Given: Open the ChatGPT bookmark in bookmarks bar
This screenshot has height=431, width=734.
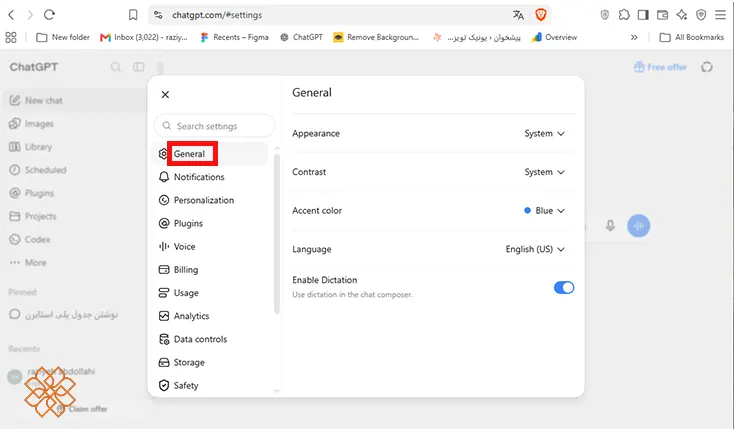Looking at the screenshot, I should pyautogui.click(x=301, y=37).
